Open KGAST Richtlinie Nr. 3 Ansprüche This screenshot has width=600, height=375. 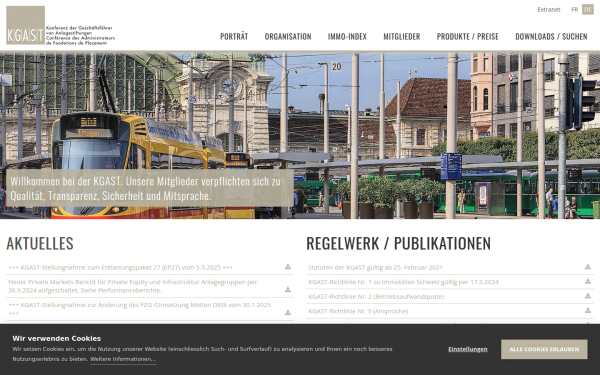(x=358, y=311)
